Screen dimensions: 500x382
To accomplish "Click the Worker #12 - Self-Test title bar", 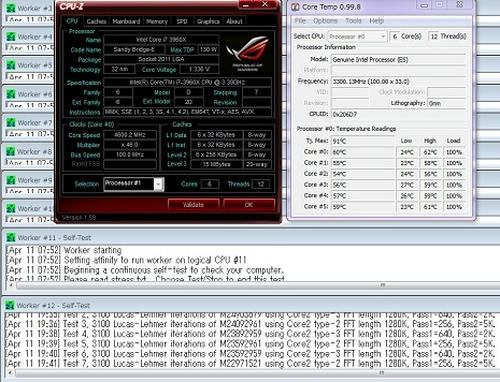I will (x=251, y=305).
